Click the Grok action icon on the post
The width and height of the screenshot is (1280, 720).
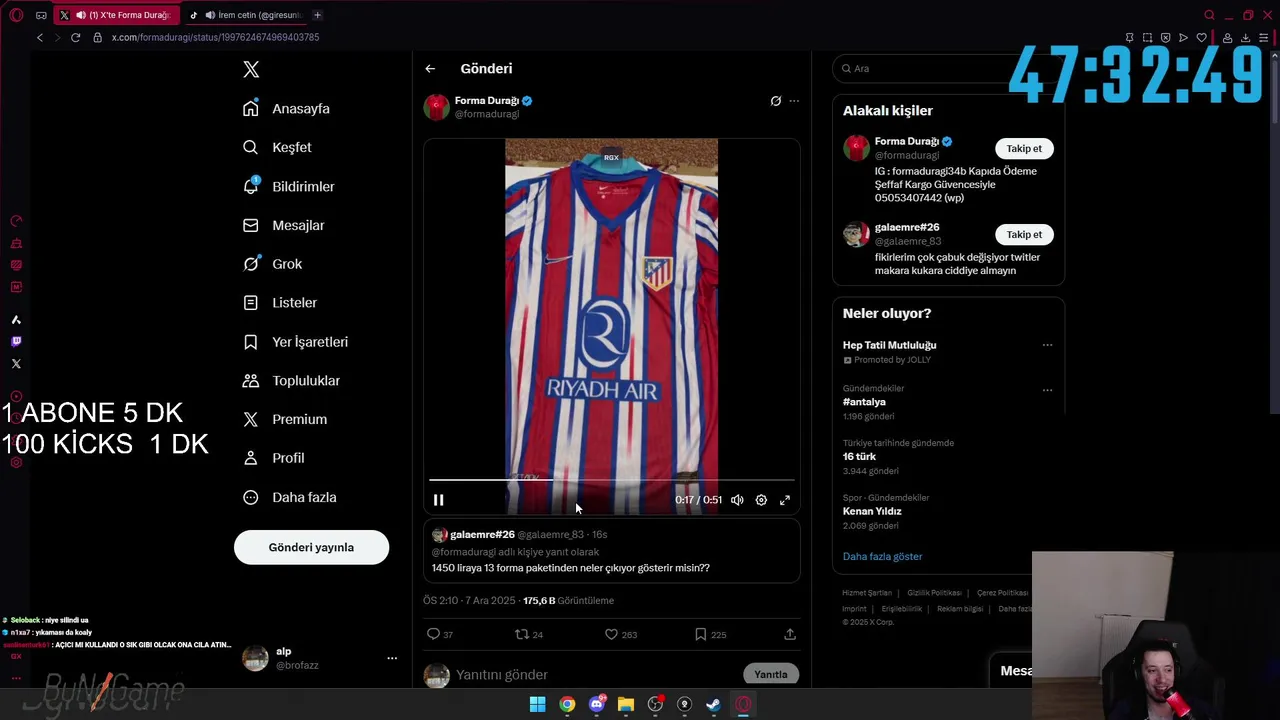tap(775, 101)
